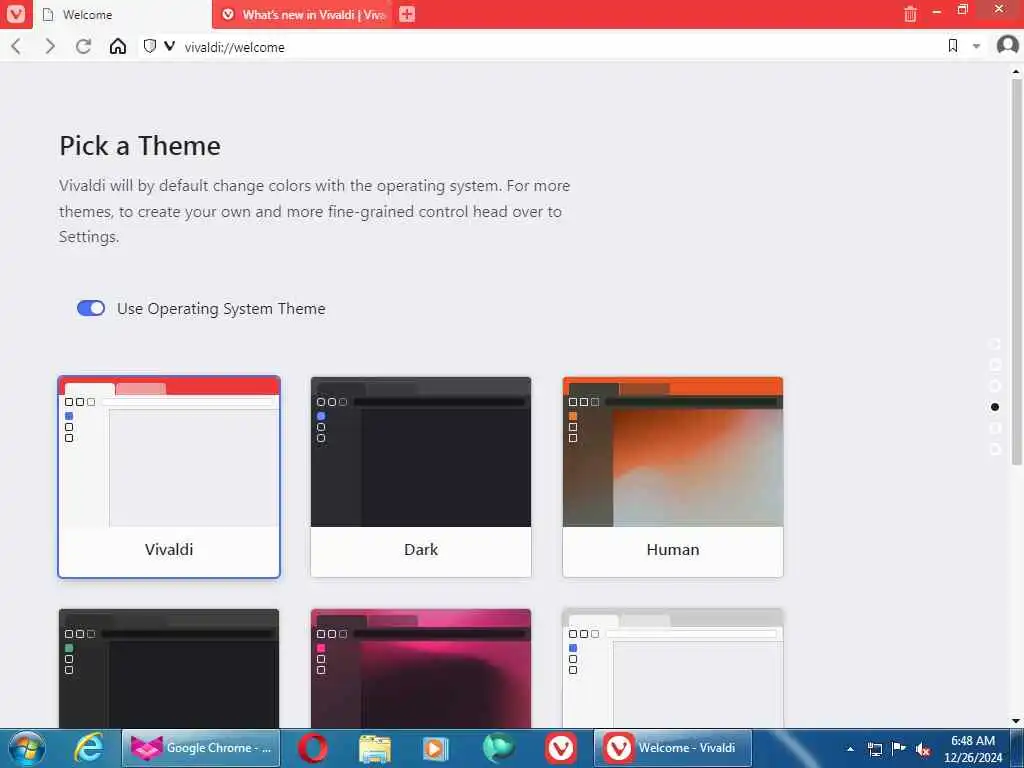Screen dimensions: 1024x768
Task: Open the network status tray icon
Action: coord(874,749)
